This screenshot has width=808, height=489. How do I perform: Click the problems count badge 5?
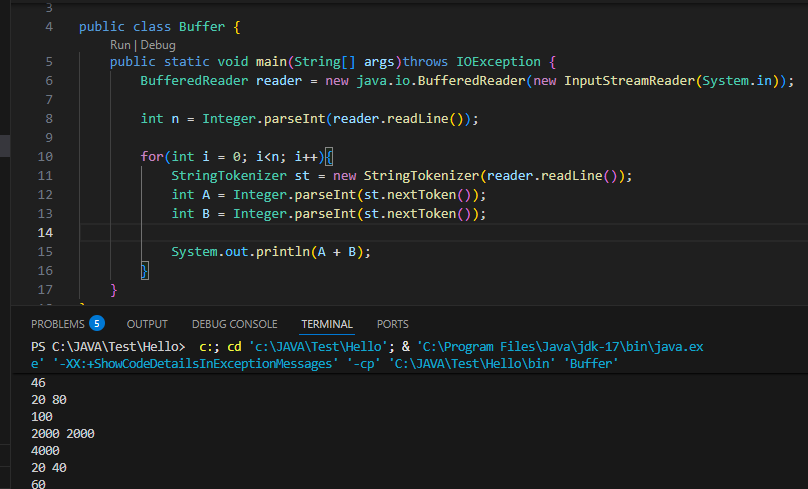point(97,324)
